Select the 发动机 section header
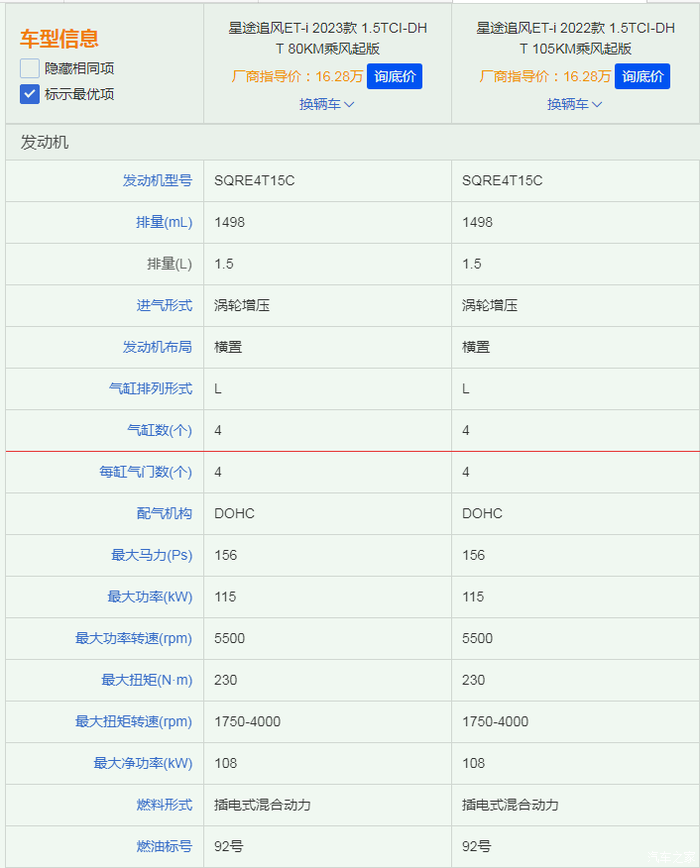Screen dimensions: 700x868 (44, 142)
